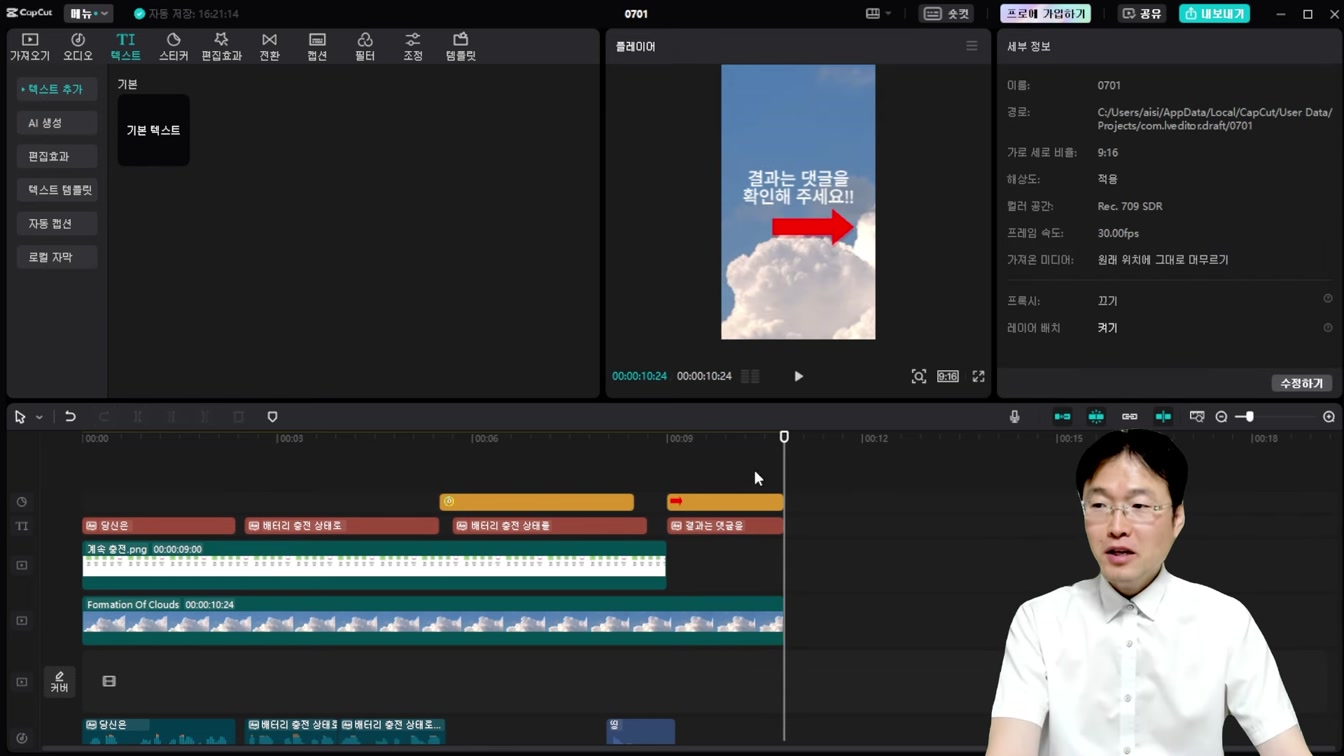This screenshot has height=756, width=1344.
Task: Choose the selection pointer tool
Action: point(20,417)
